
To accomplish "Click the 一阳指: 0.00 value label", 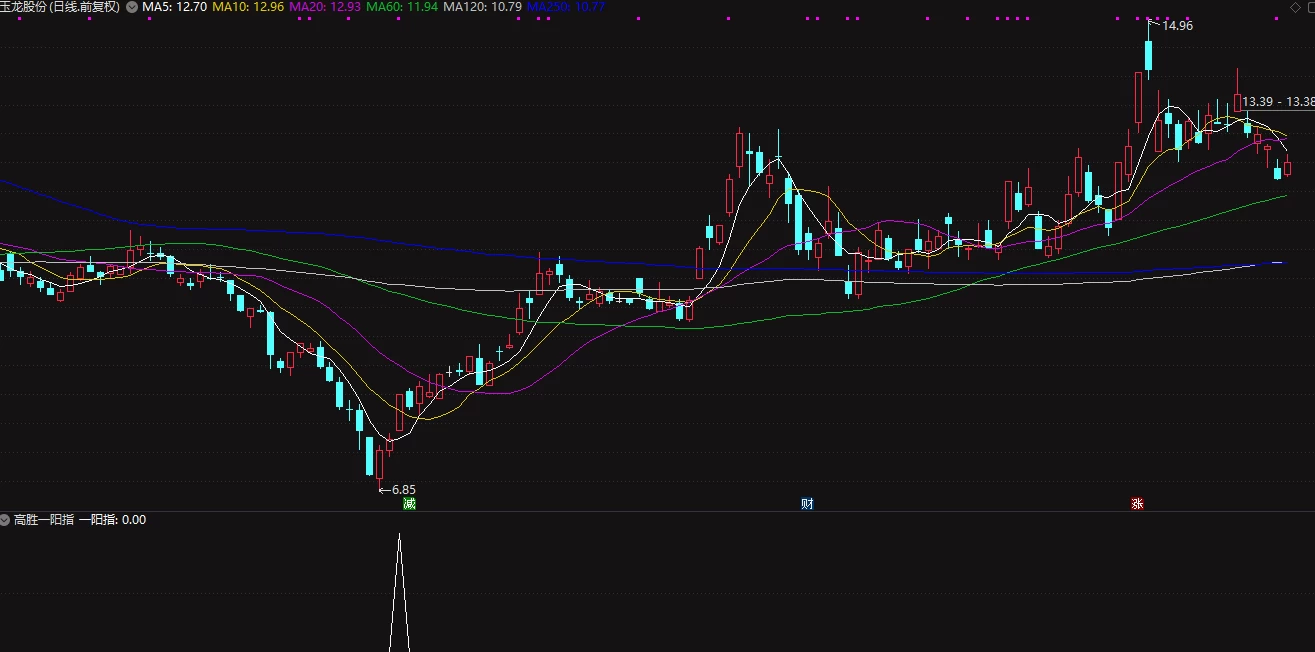I will pyautogui.click(x=113, y=520).
